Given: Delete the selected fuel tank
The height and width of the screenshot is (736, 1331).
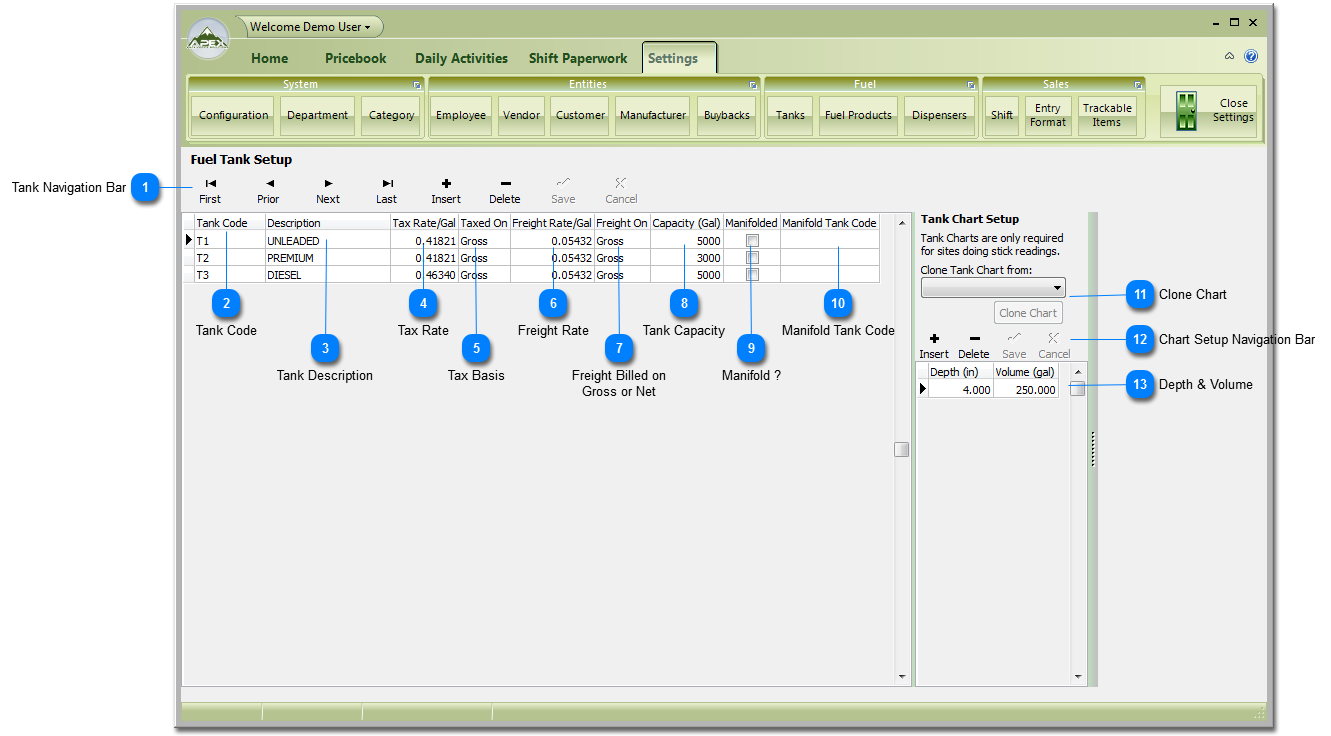Looking at the screenshot, I should pos(505,190).
